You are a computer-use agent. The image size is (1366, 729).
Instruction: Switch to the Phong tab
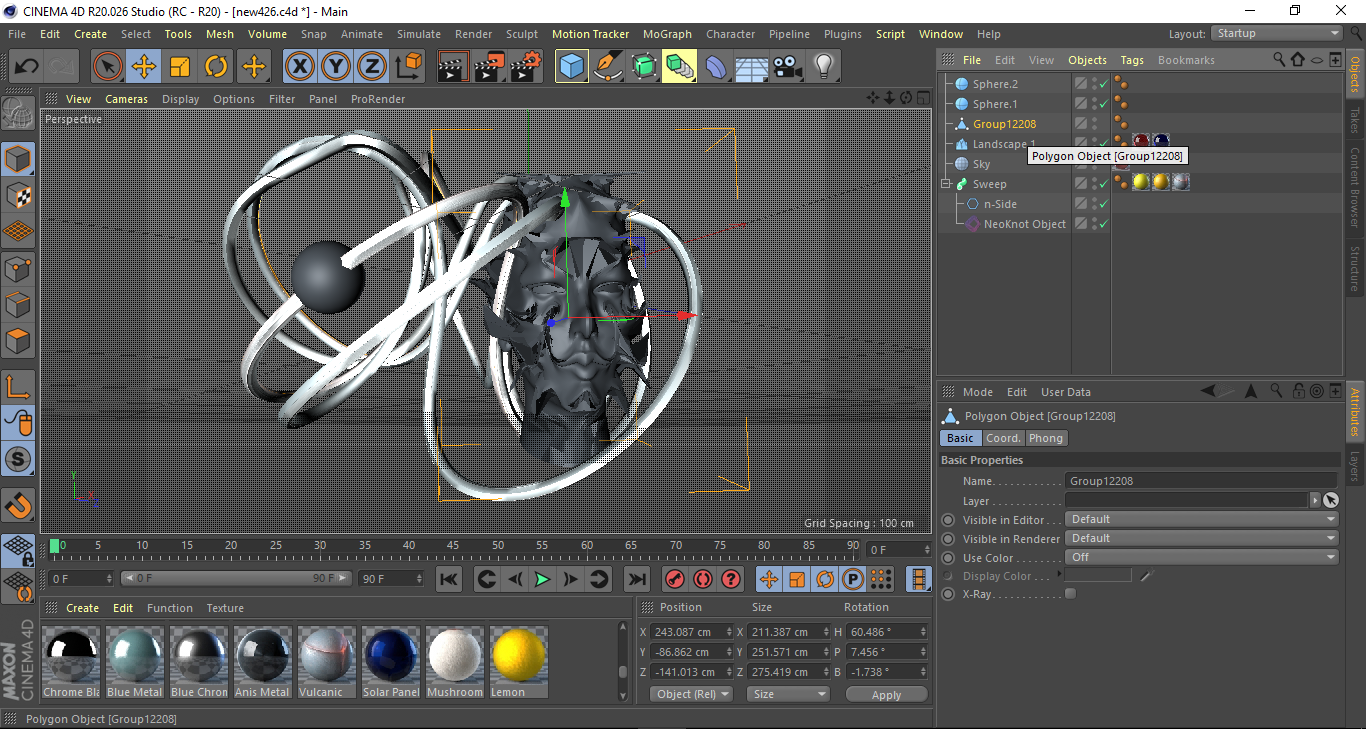click(1046, 438)
